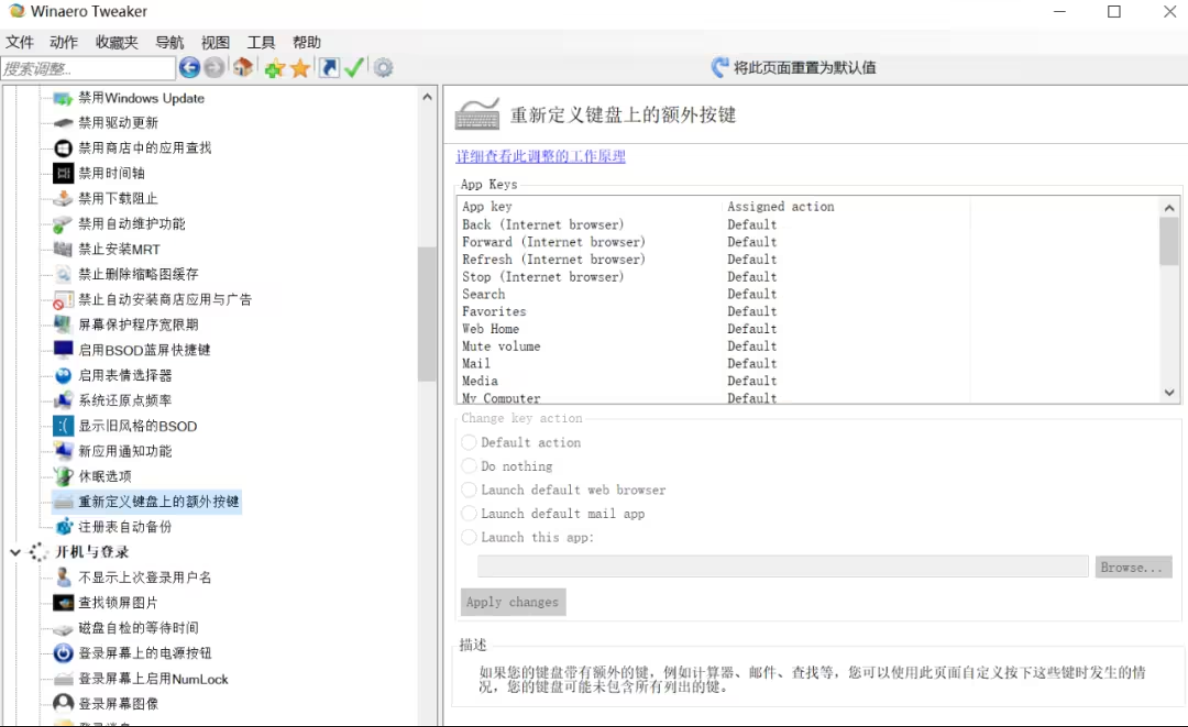Click the Apply changes button
This screenshot has height=727, width=1188.
coord(513,602)
